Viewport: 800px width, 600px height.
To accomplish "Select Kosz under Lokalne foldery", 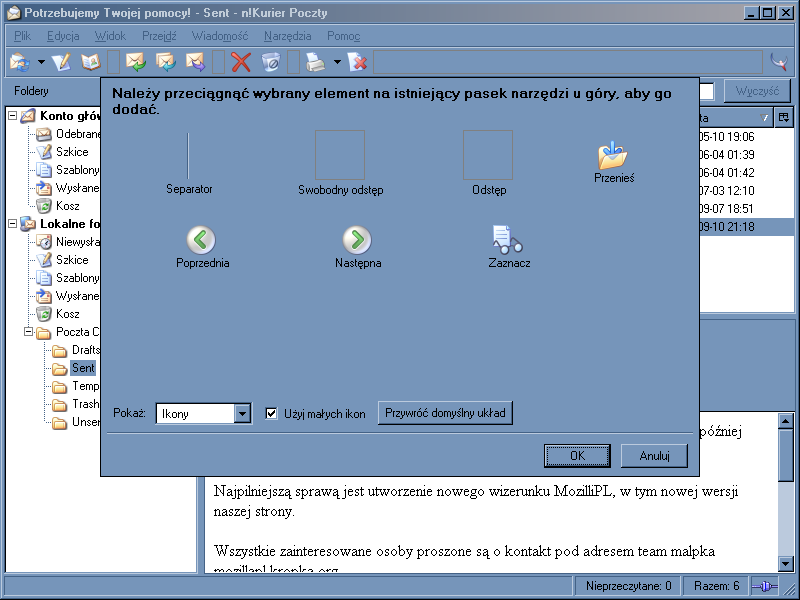I will 59,314.
